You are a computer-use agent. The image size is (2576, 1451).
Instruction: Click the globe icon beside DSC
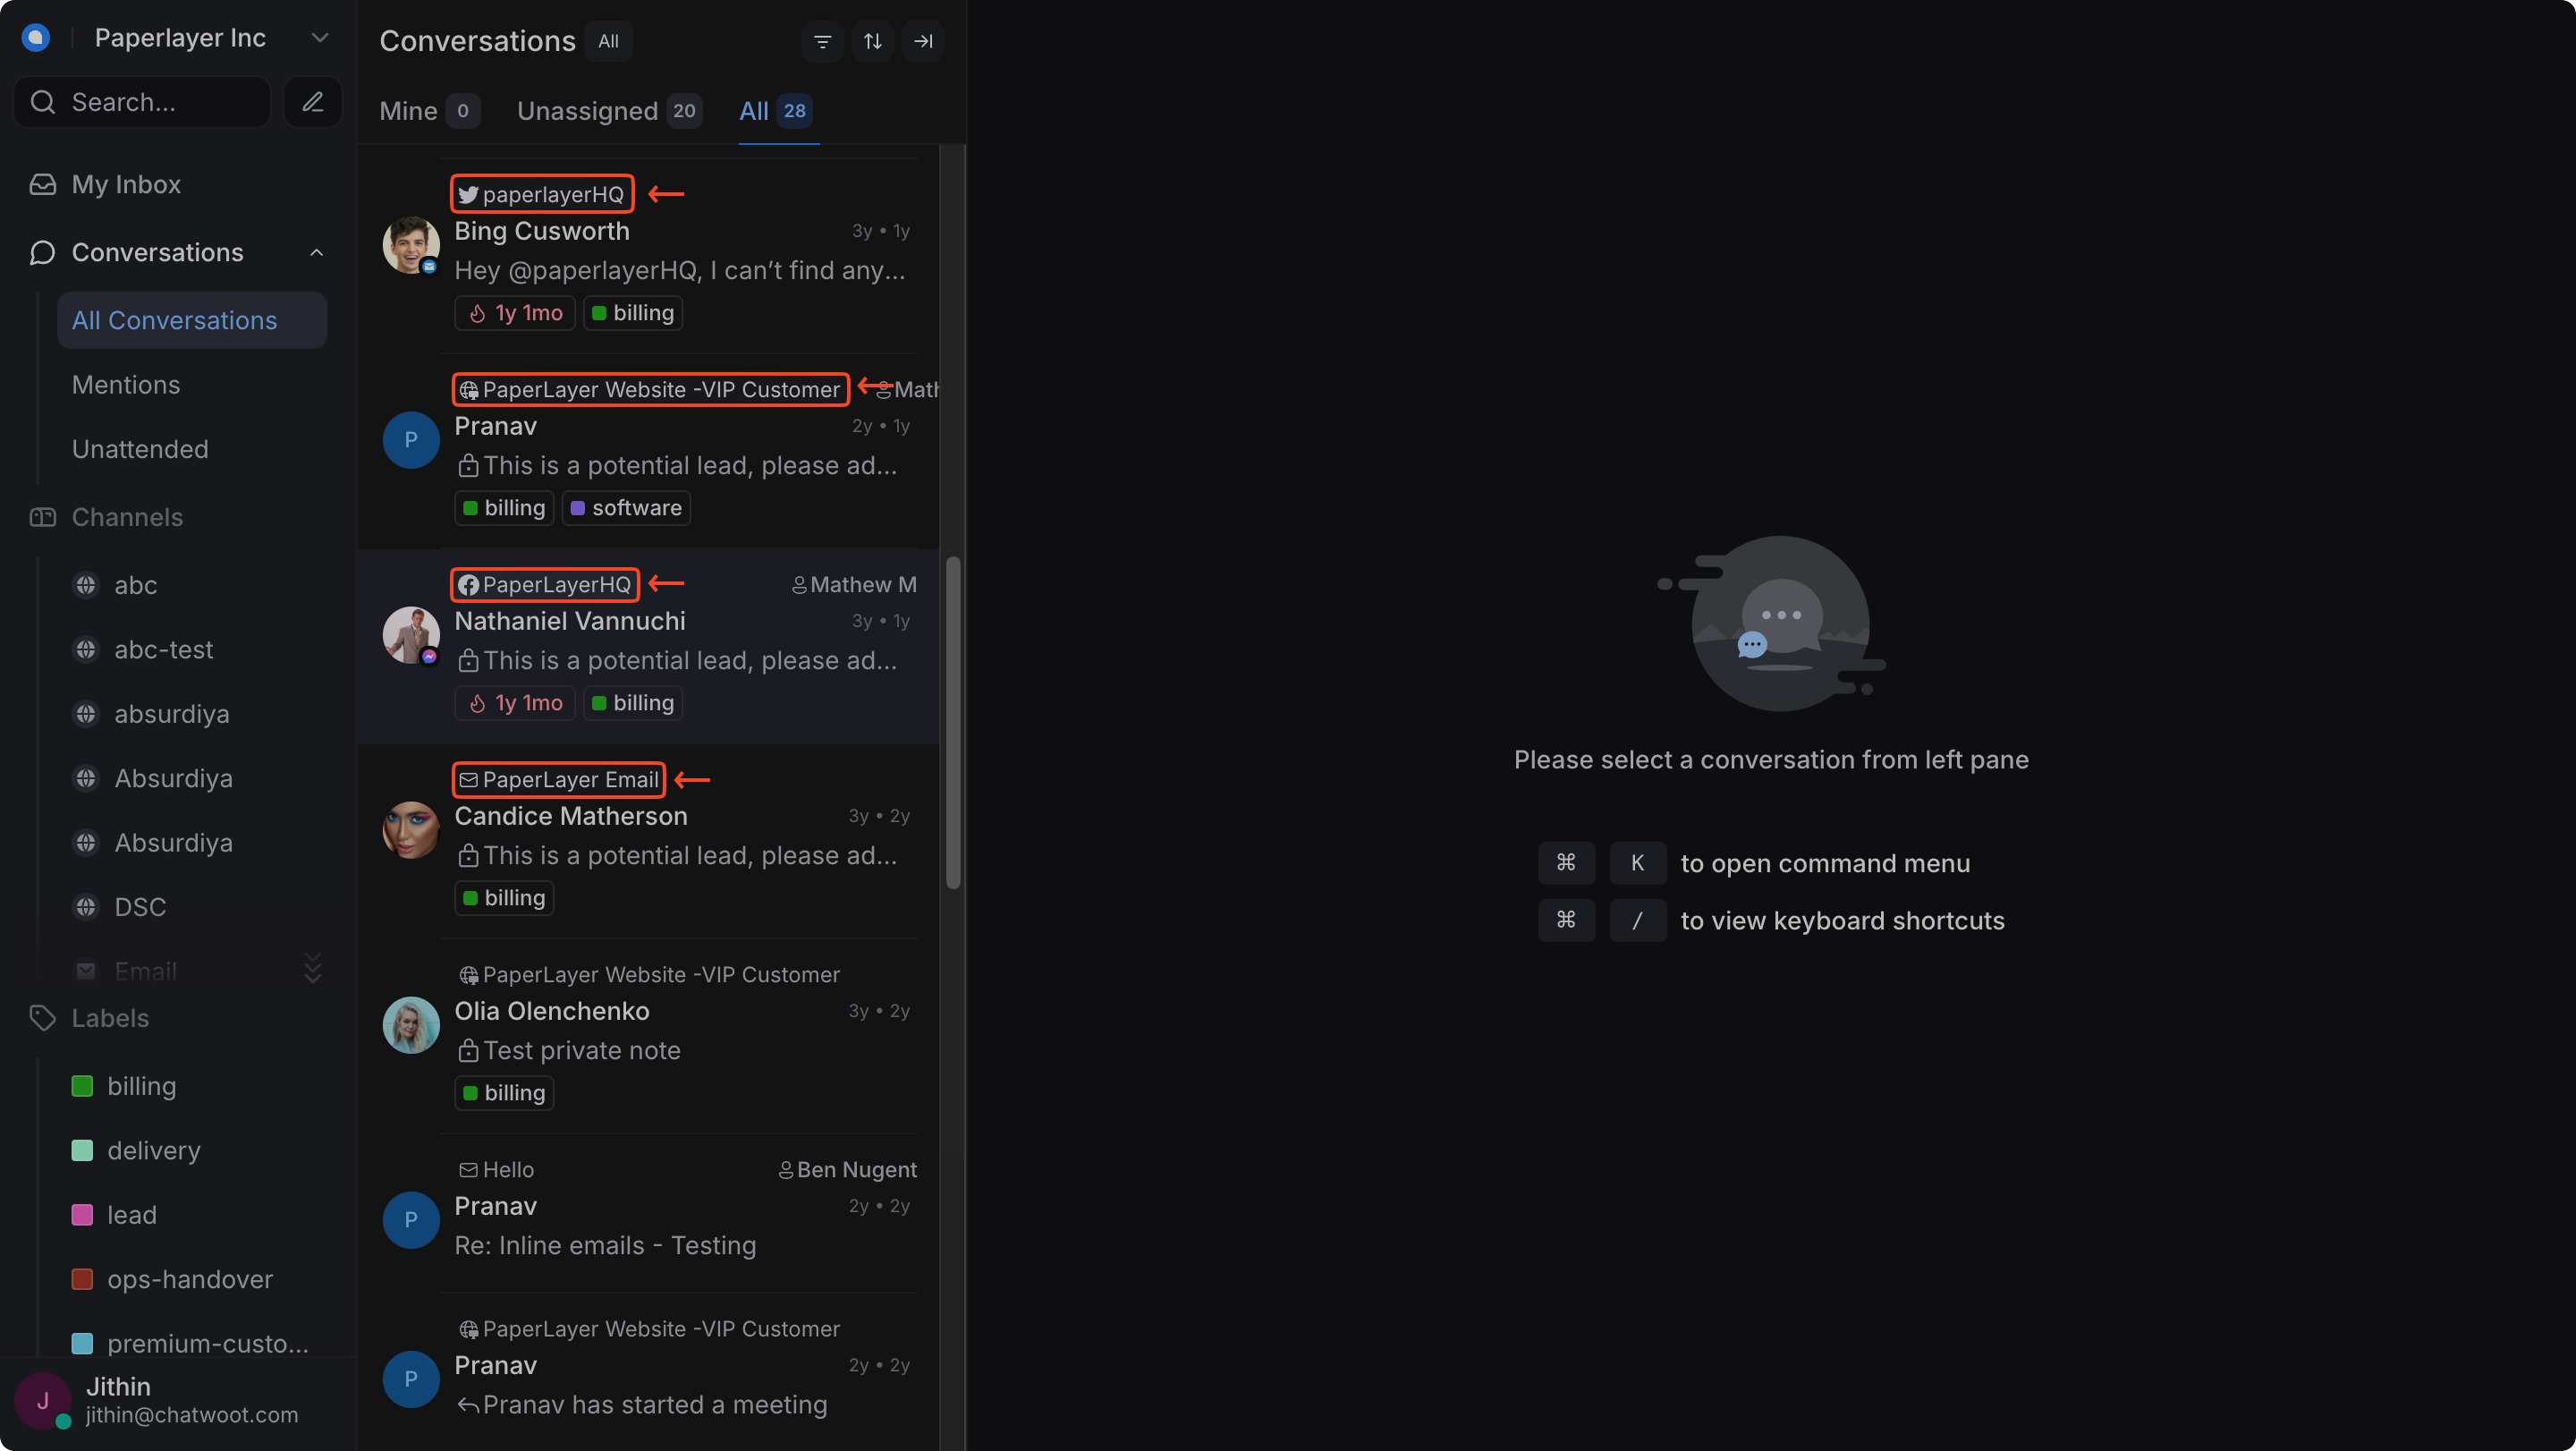(86, 907)
